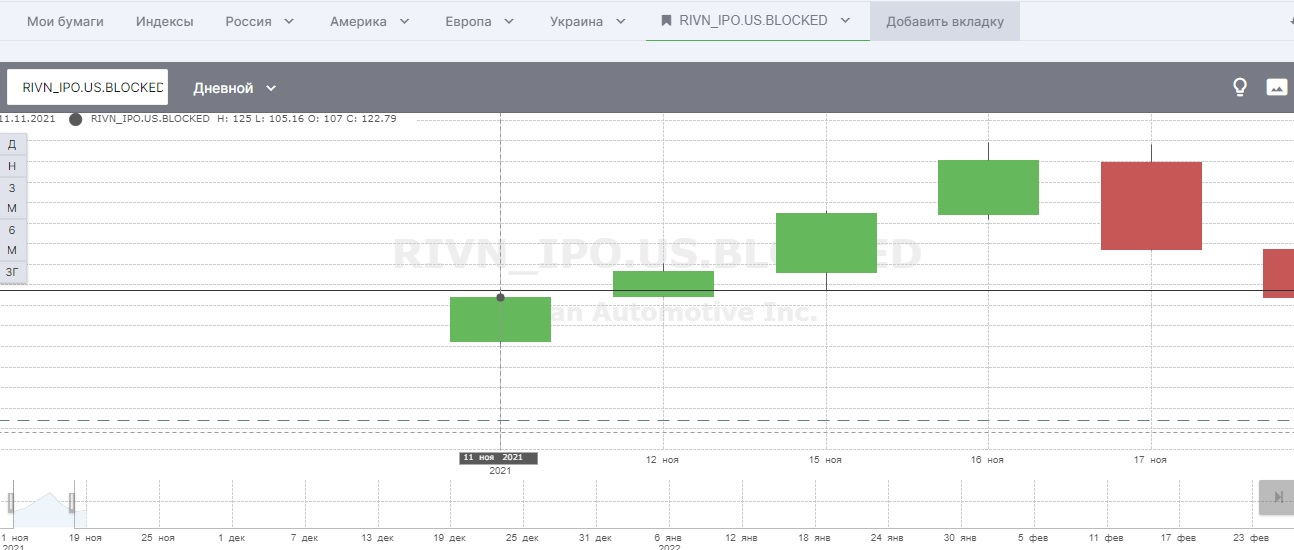1294x550 pixels.
Task: Save the chart as an image icon
Action: pyautogui.click(x=1276, y=87)
